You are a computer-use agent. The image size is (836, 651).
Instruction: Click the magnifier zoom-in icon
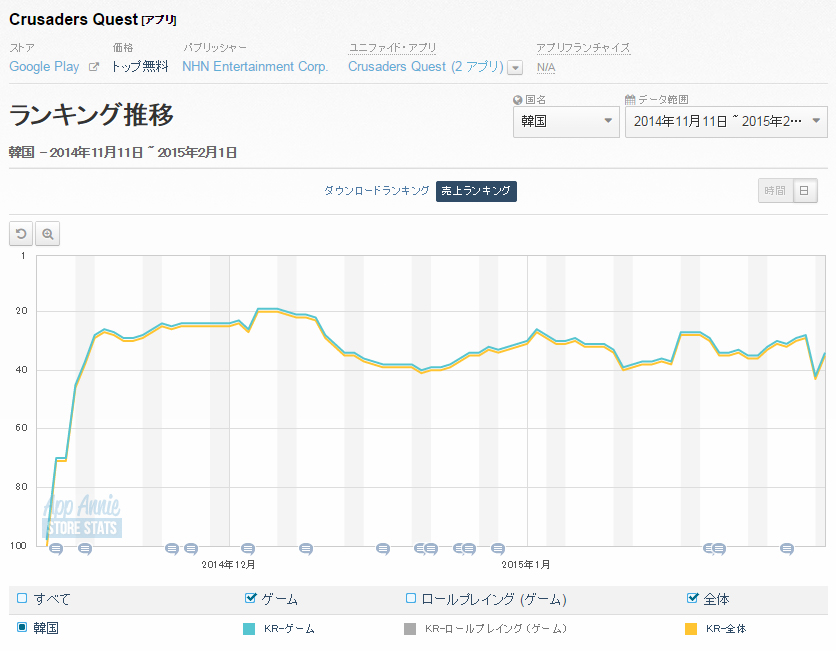click(x=47, y=234)
